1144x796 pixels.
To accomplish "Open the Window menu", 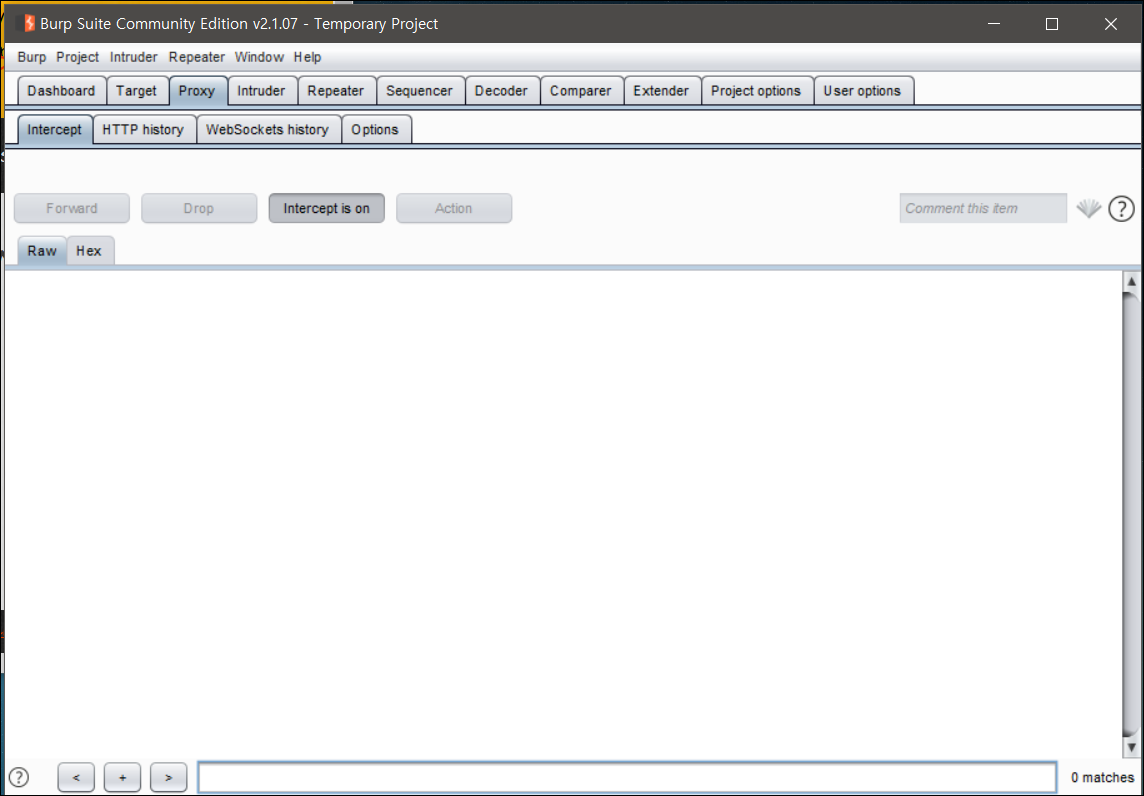I will (x=259, y=57).
